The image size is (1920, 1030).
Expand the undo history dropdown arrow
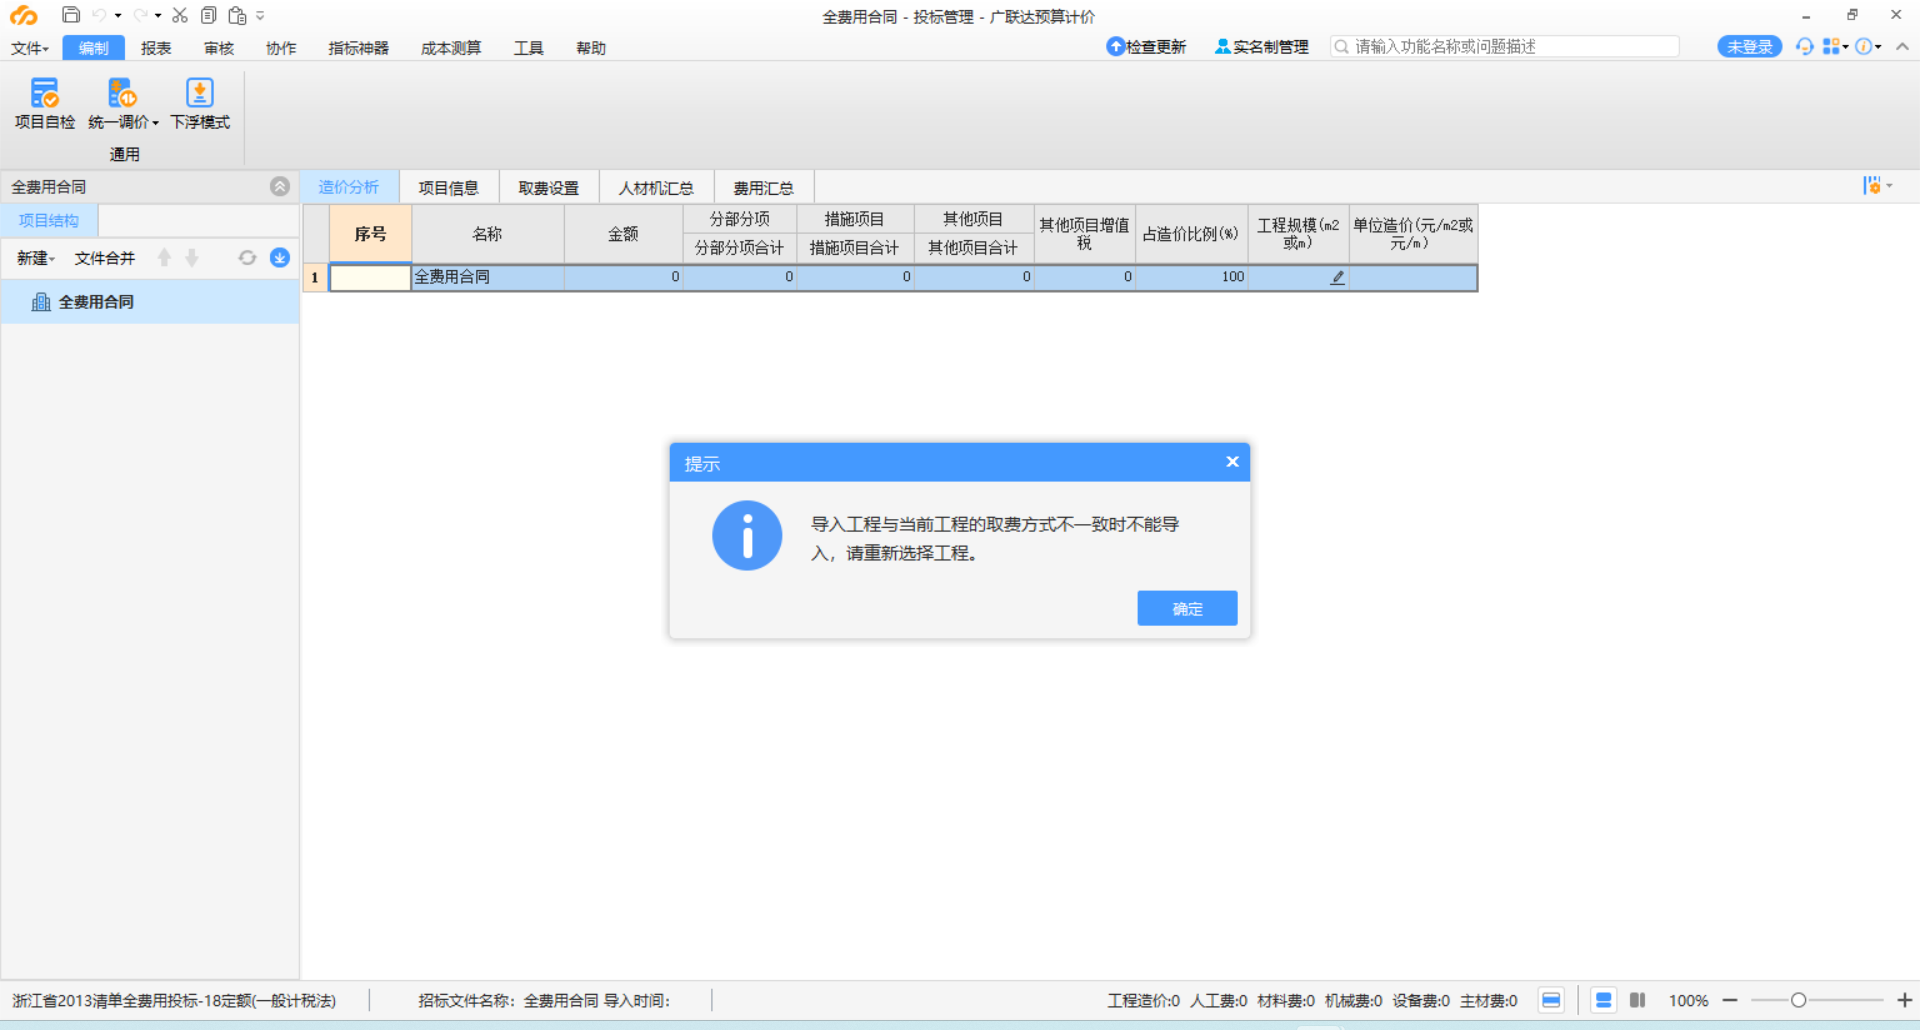[x=118, y=15]
